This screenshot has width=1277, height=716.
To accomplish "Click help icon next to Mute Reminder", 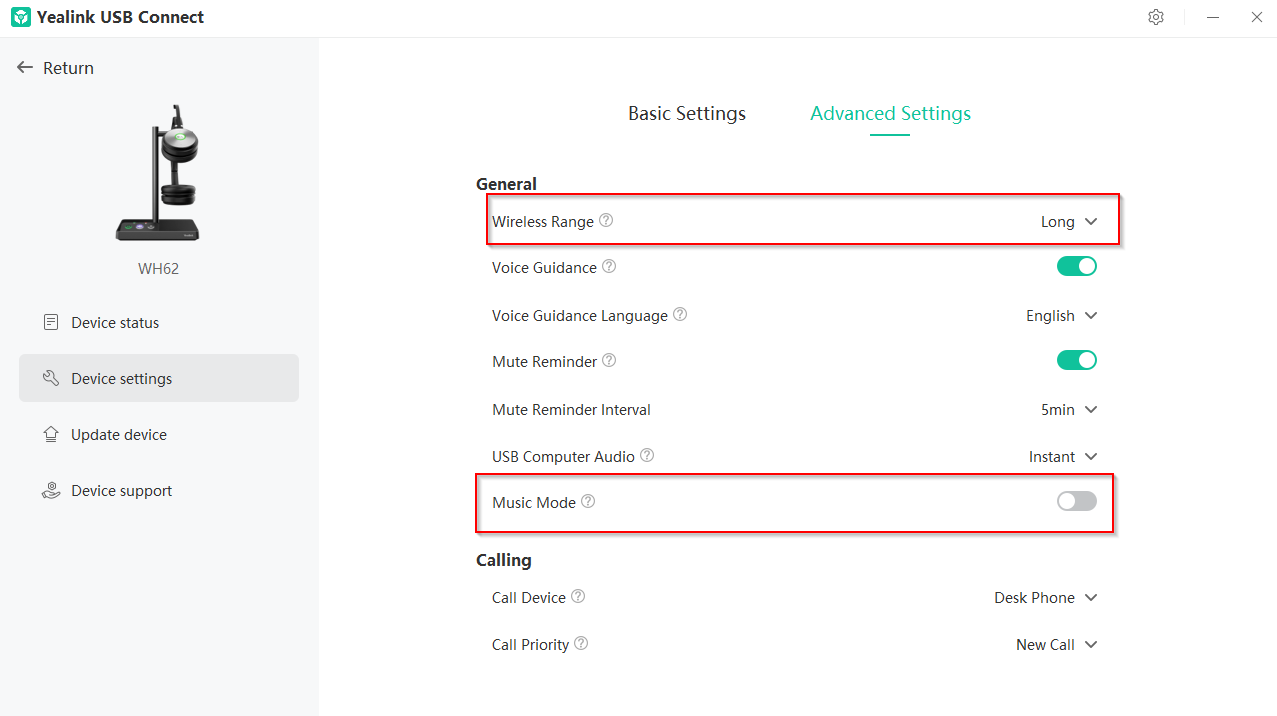I will click(609, 361).
